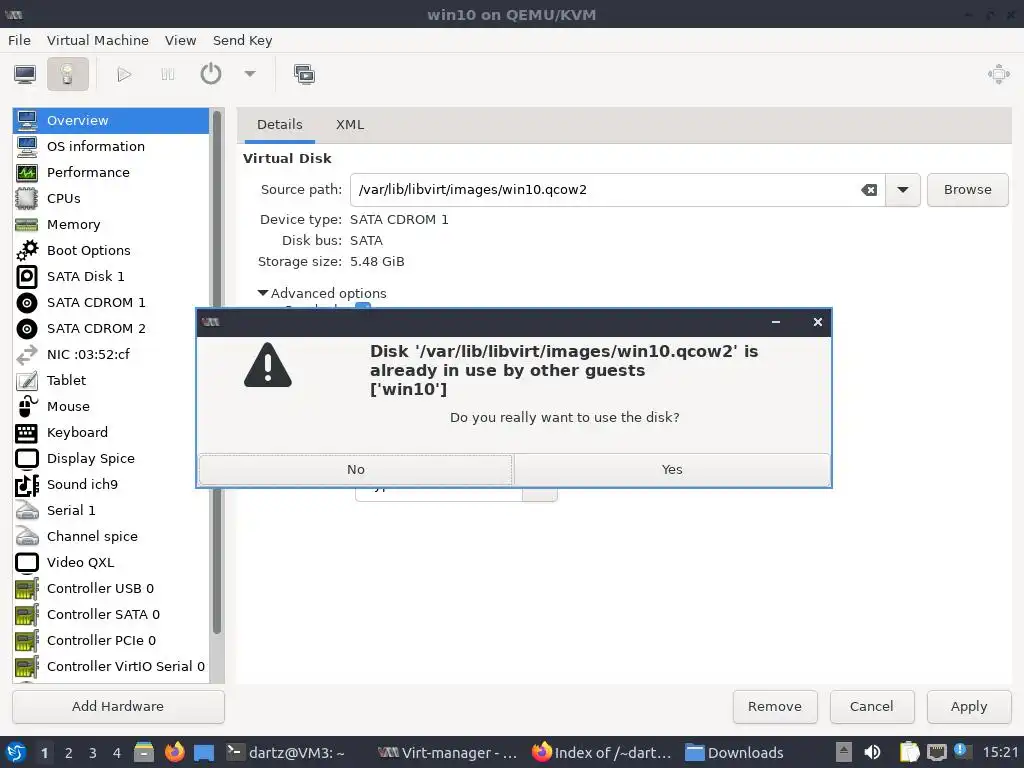Select Controller USB 0
Screen dimensions: 1024x768
(x=111, y=588)
